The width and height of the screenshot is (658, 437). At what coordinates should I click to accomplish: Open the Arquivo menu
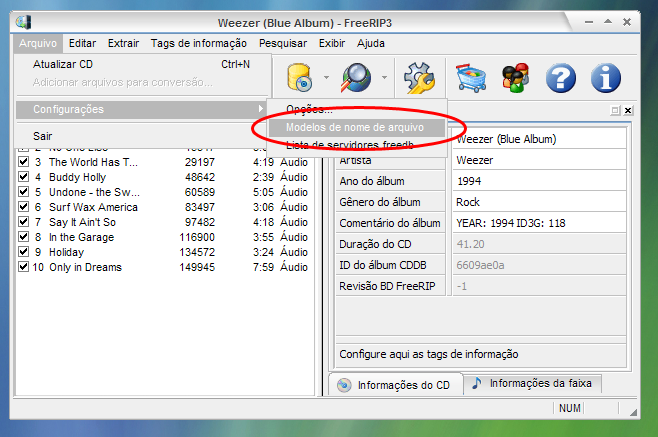38,43
